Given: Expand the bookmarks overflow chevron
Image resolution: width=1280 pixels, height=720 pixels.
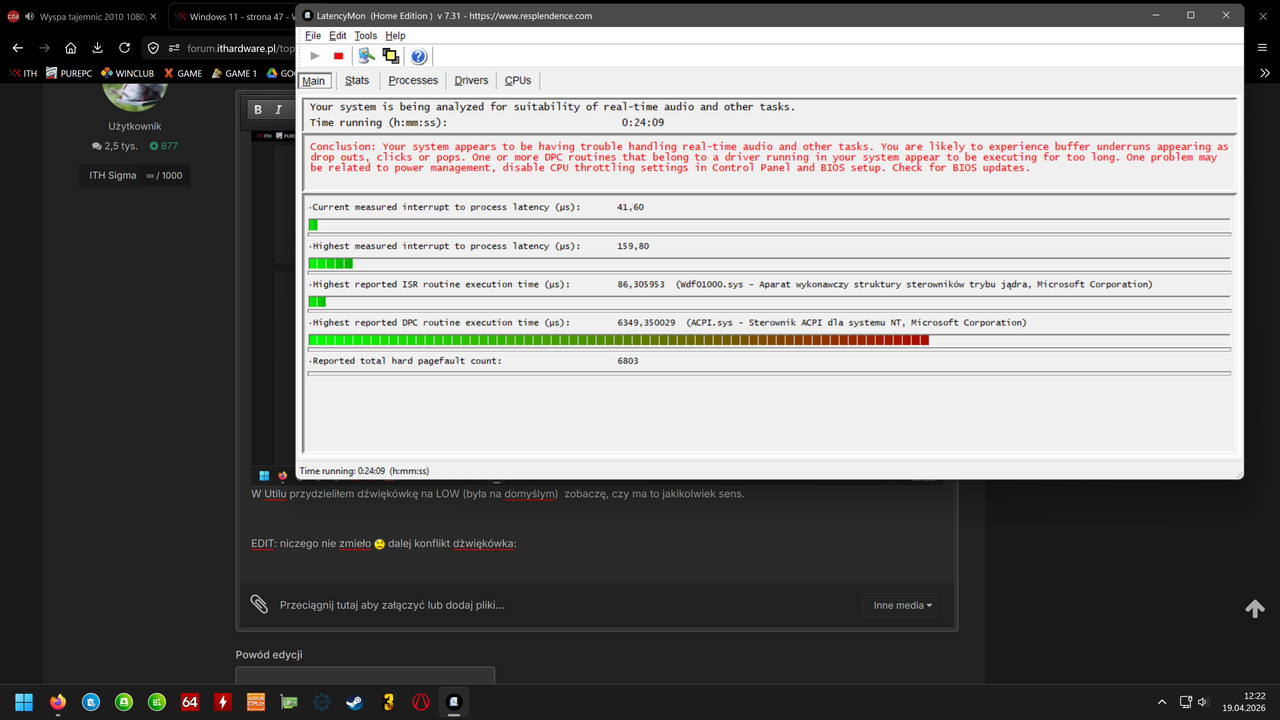Looking at the screenshot, I should tap(1265, 73).
